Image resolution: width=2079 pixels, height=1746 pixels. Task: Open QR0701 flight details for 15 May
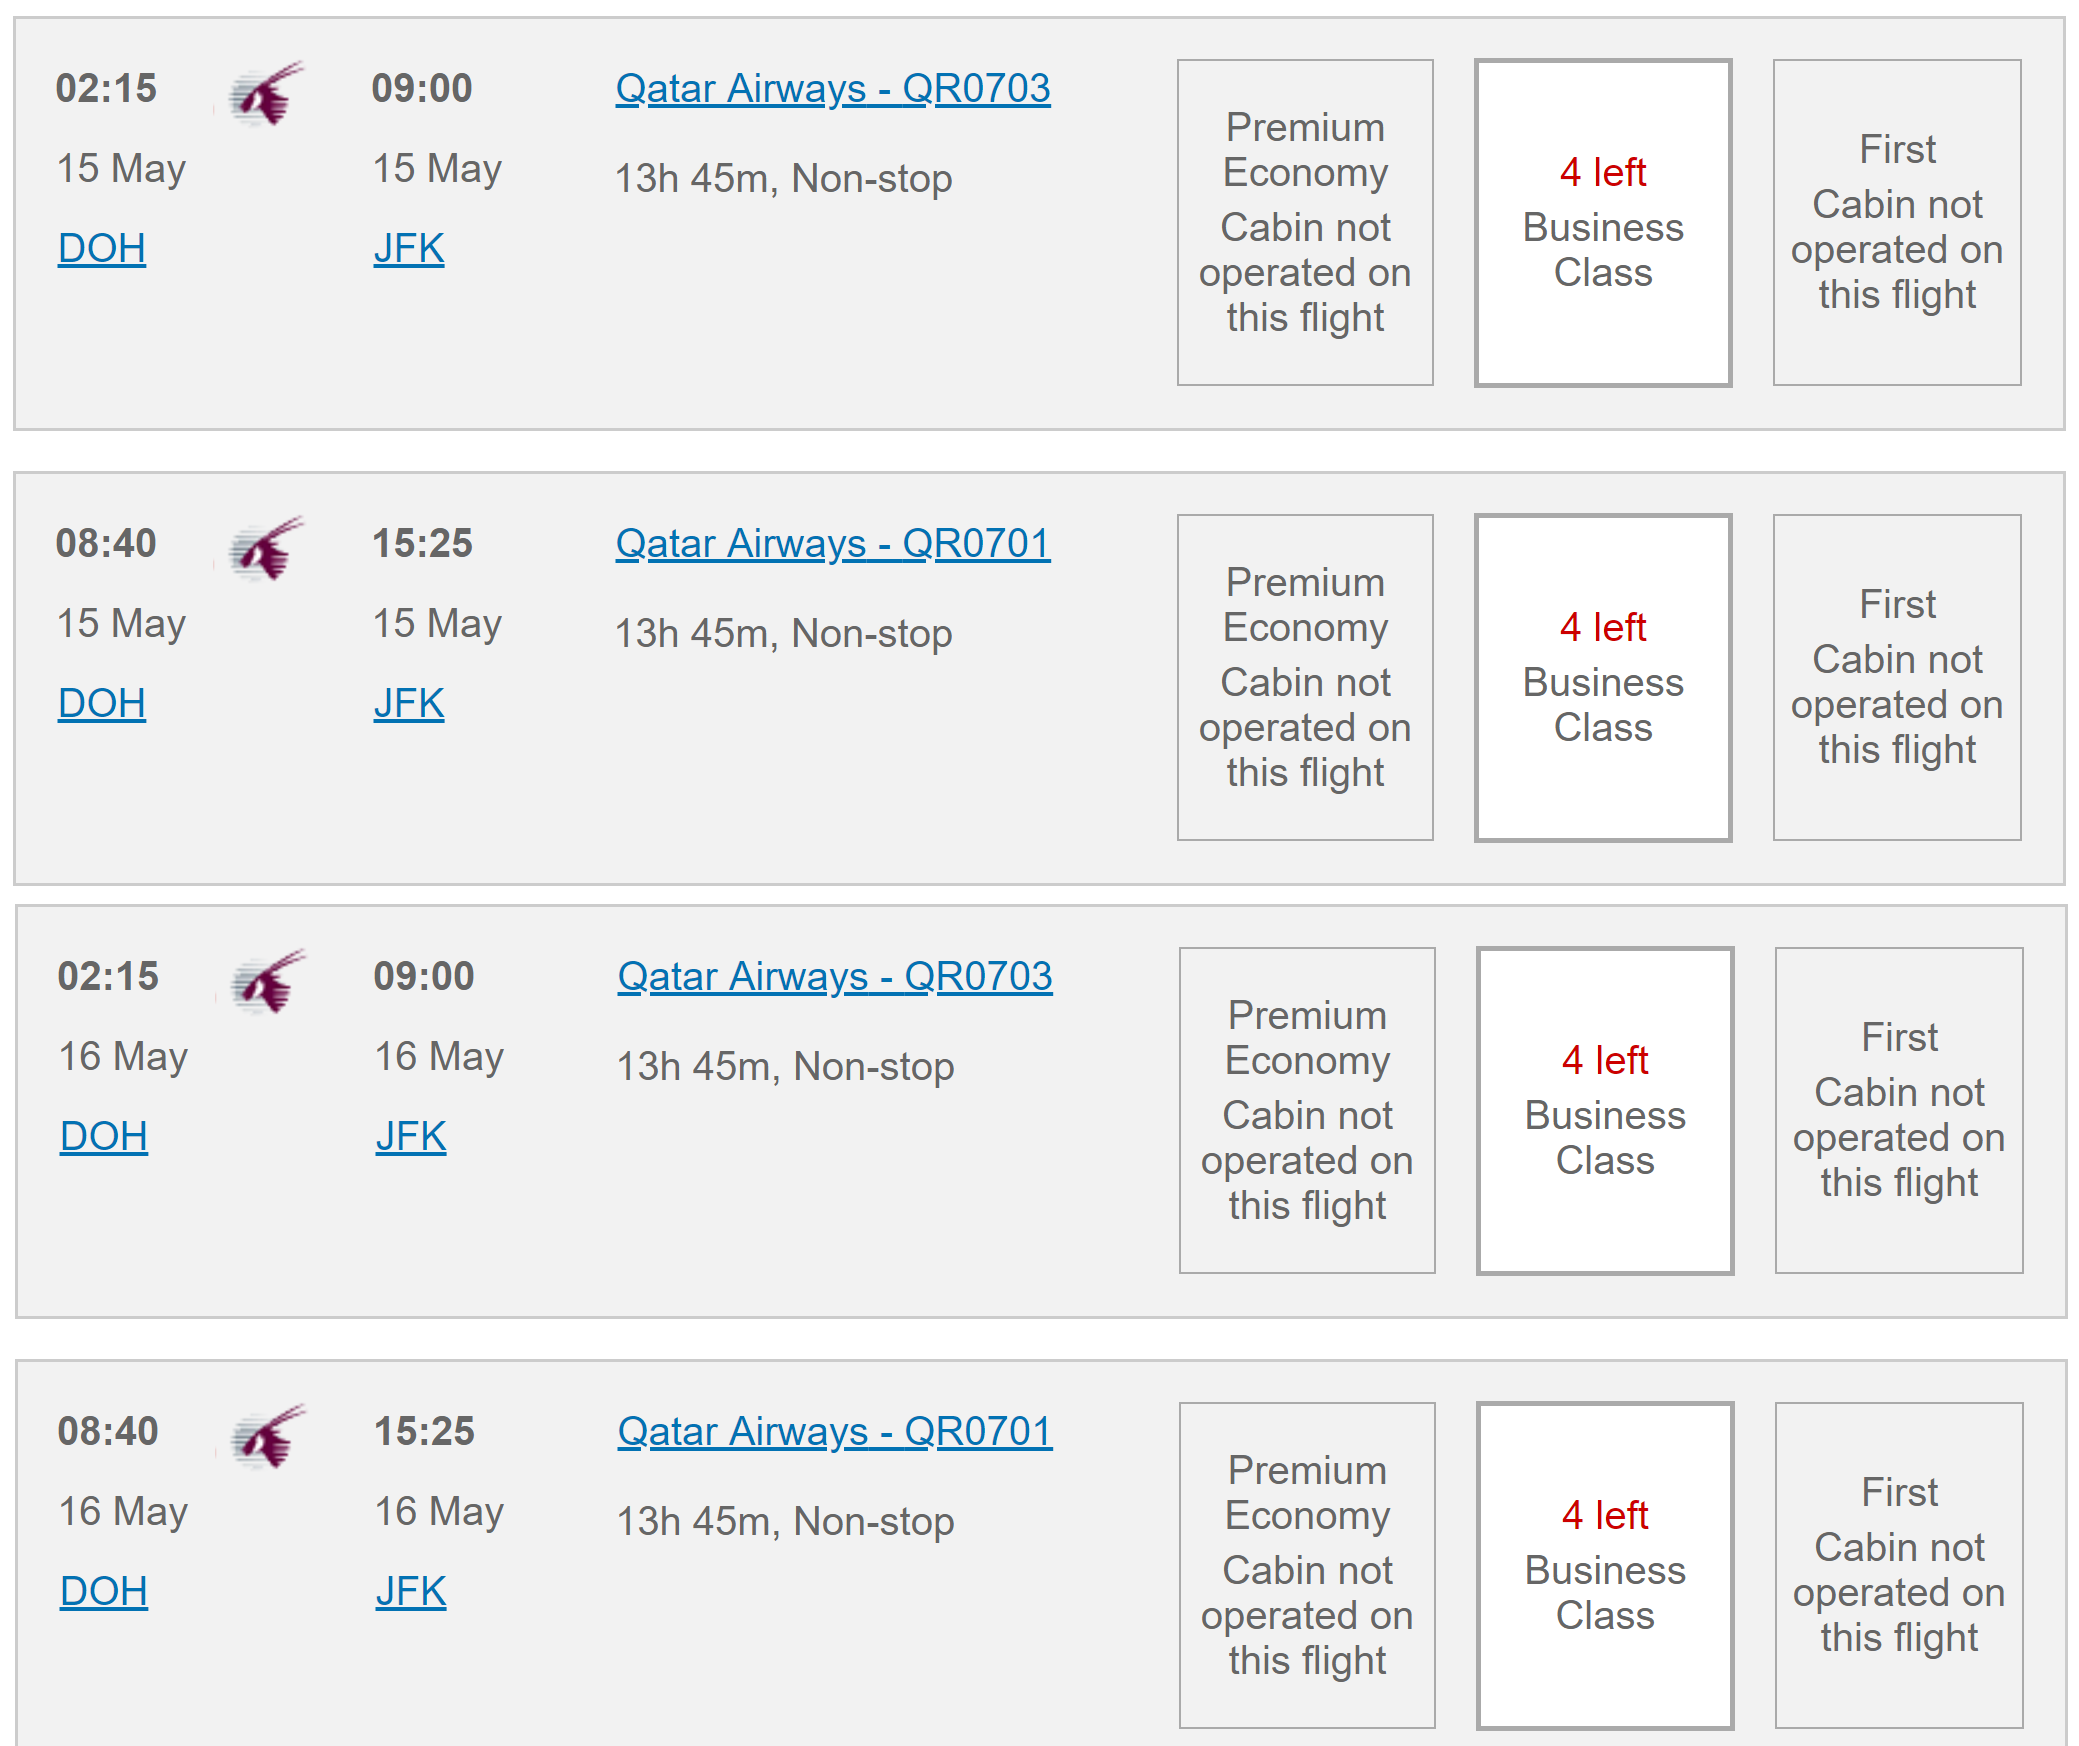click(833, 544)
